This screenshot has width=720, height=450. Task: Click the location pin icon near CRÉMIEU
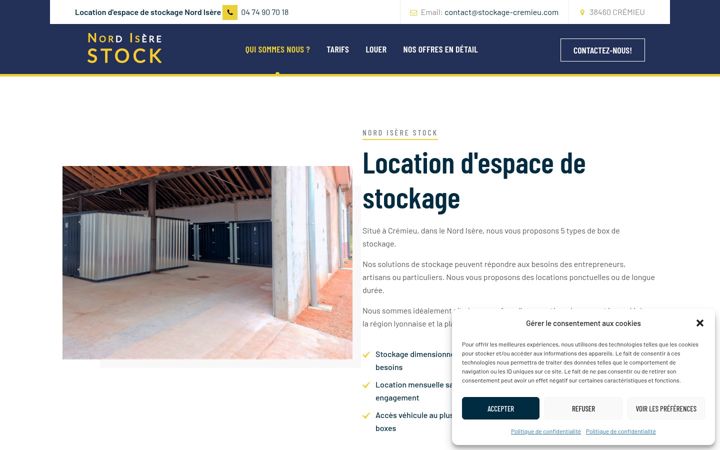click(582, 13)
